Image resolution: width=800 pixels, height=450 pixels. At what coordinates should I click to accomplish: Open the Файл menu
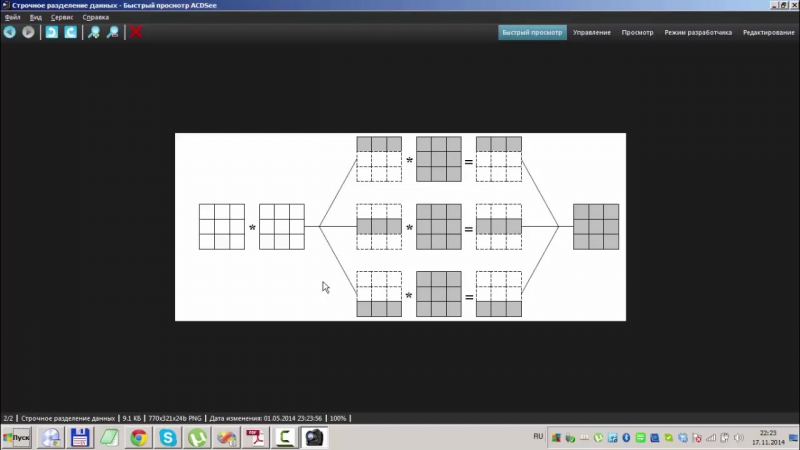pos(12,17)
